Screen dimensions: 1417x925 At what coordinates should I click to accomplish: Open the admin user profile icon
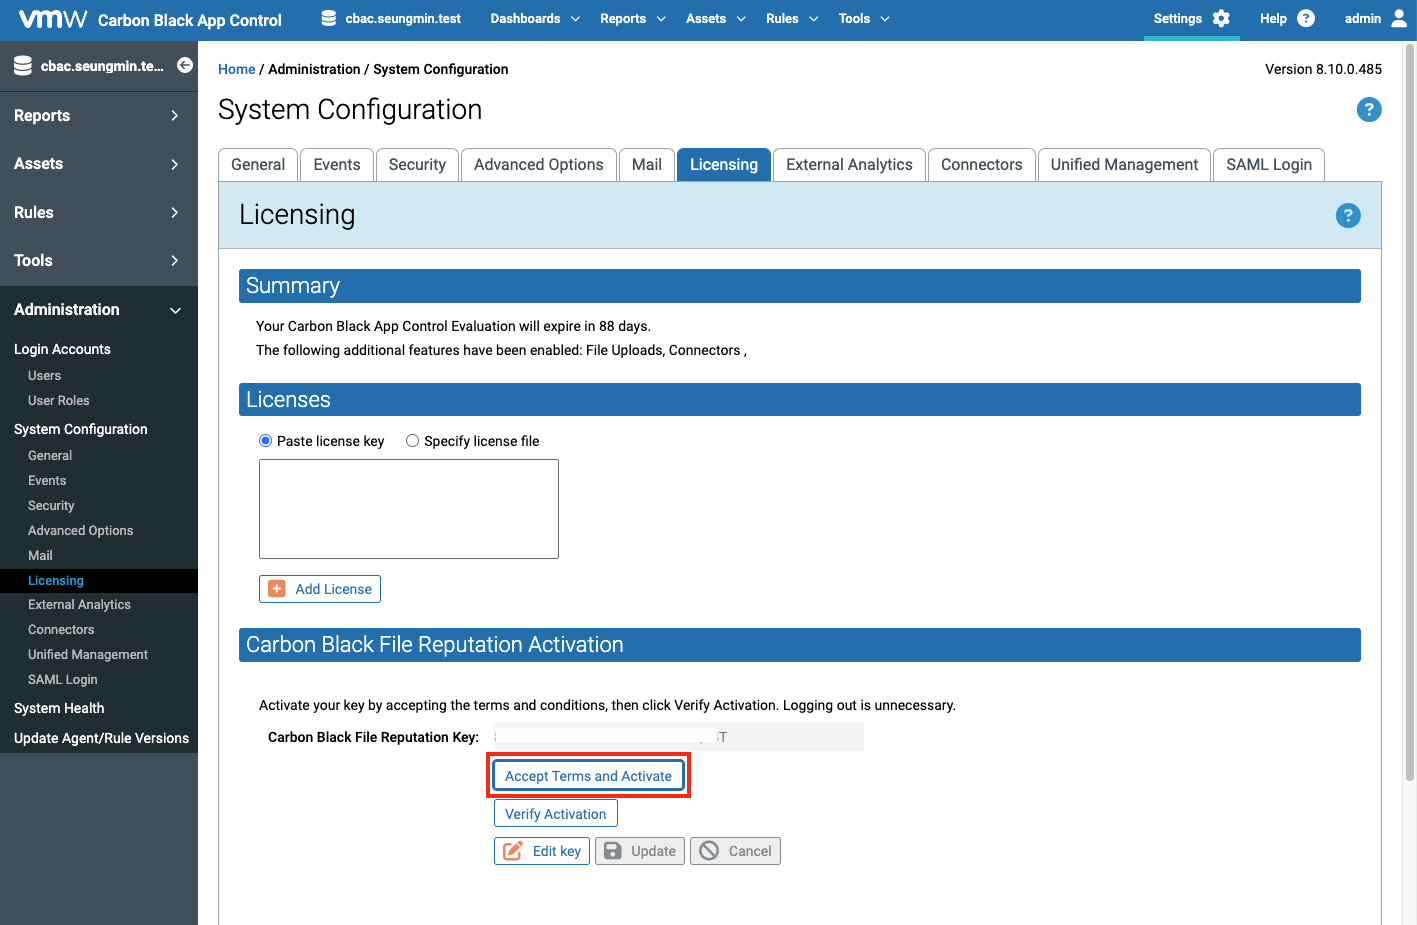pyautogui.click(x=1399, y=18)
